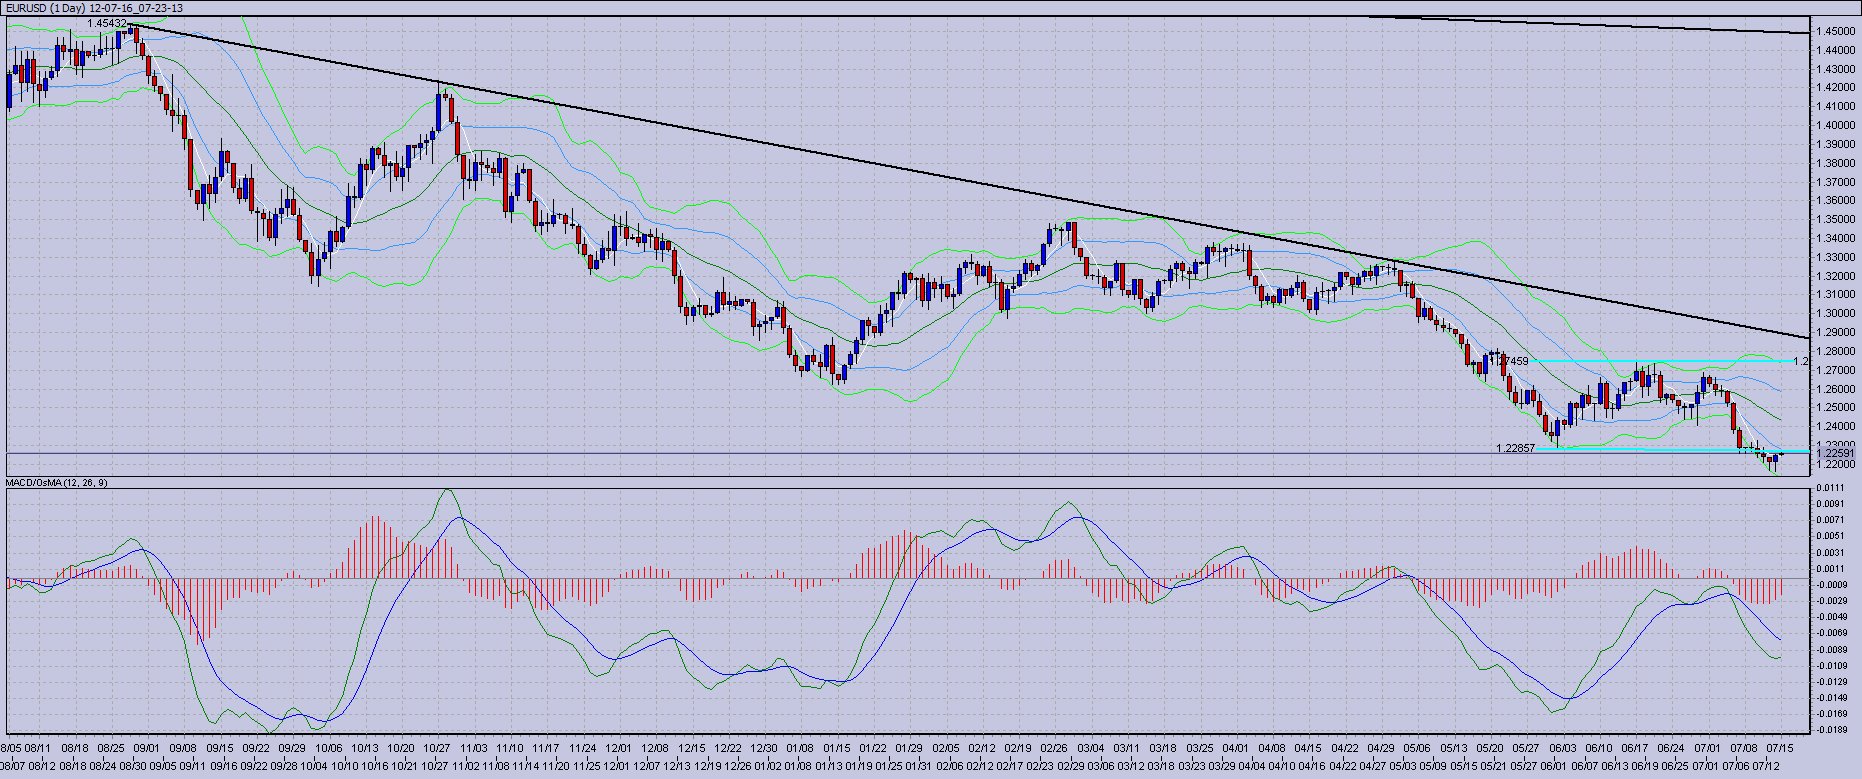
Task: Select the 02/26 date on time axis
Action: [x=1054, y=748]
